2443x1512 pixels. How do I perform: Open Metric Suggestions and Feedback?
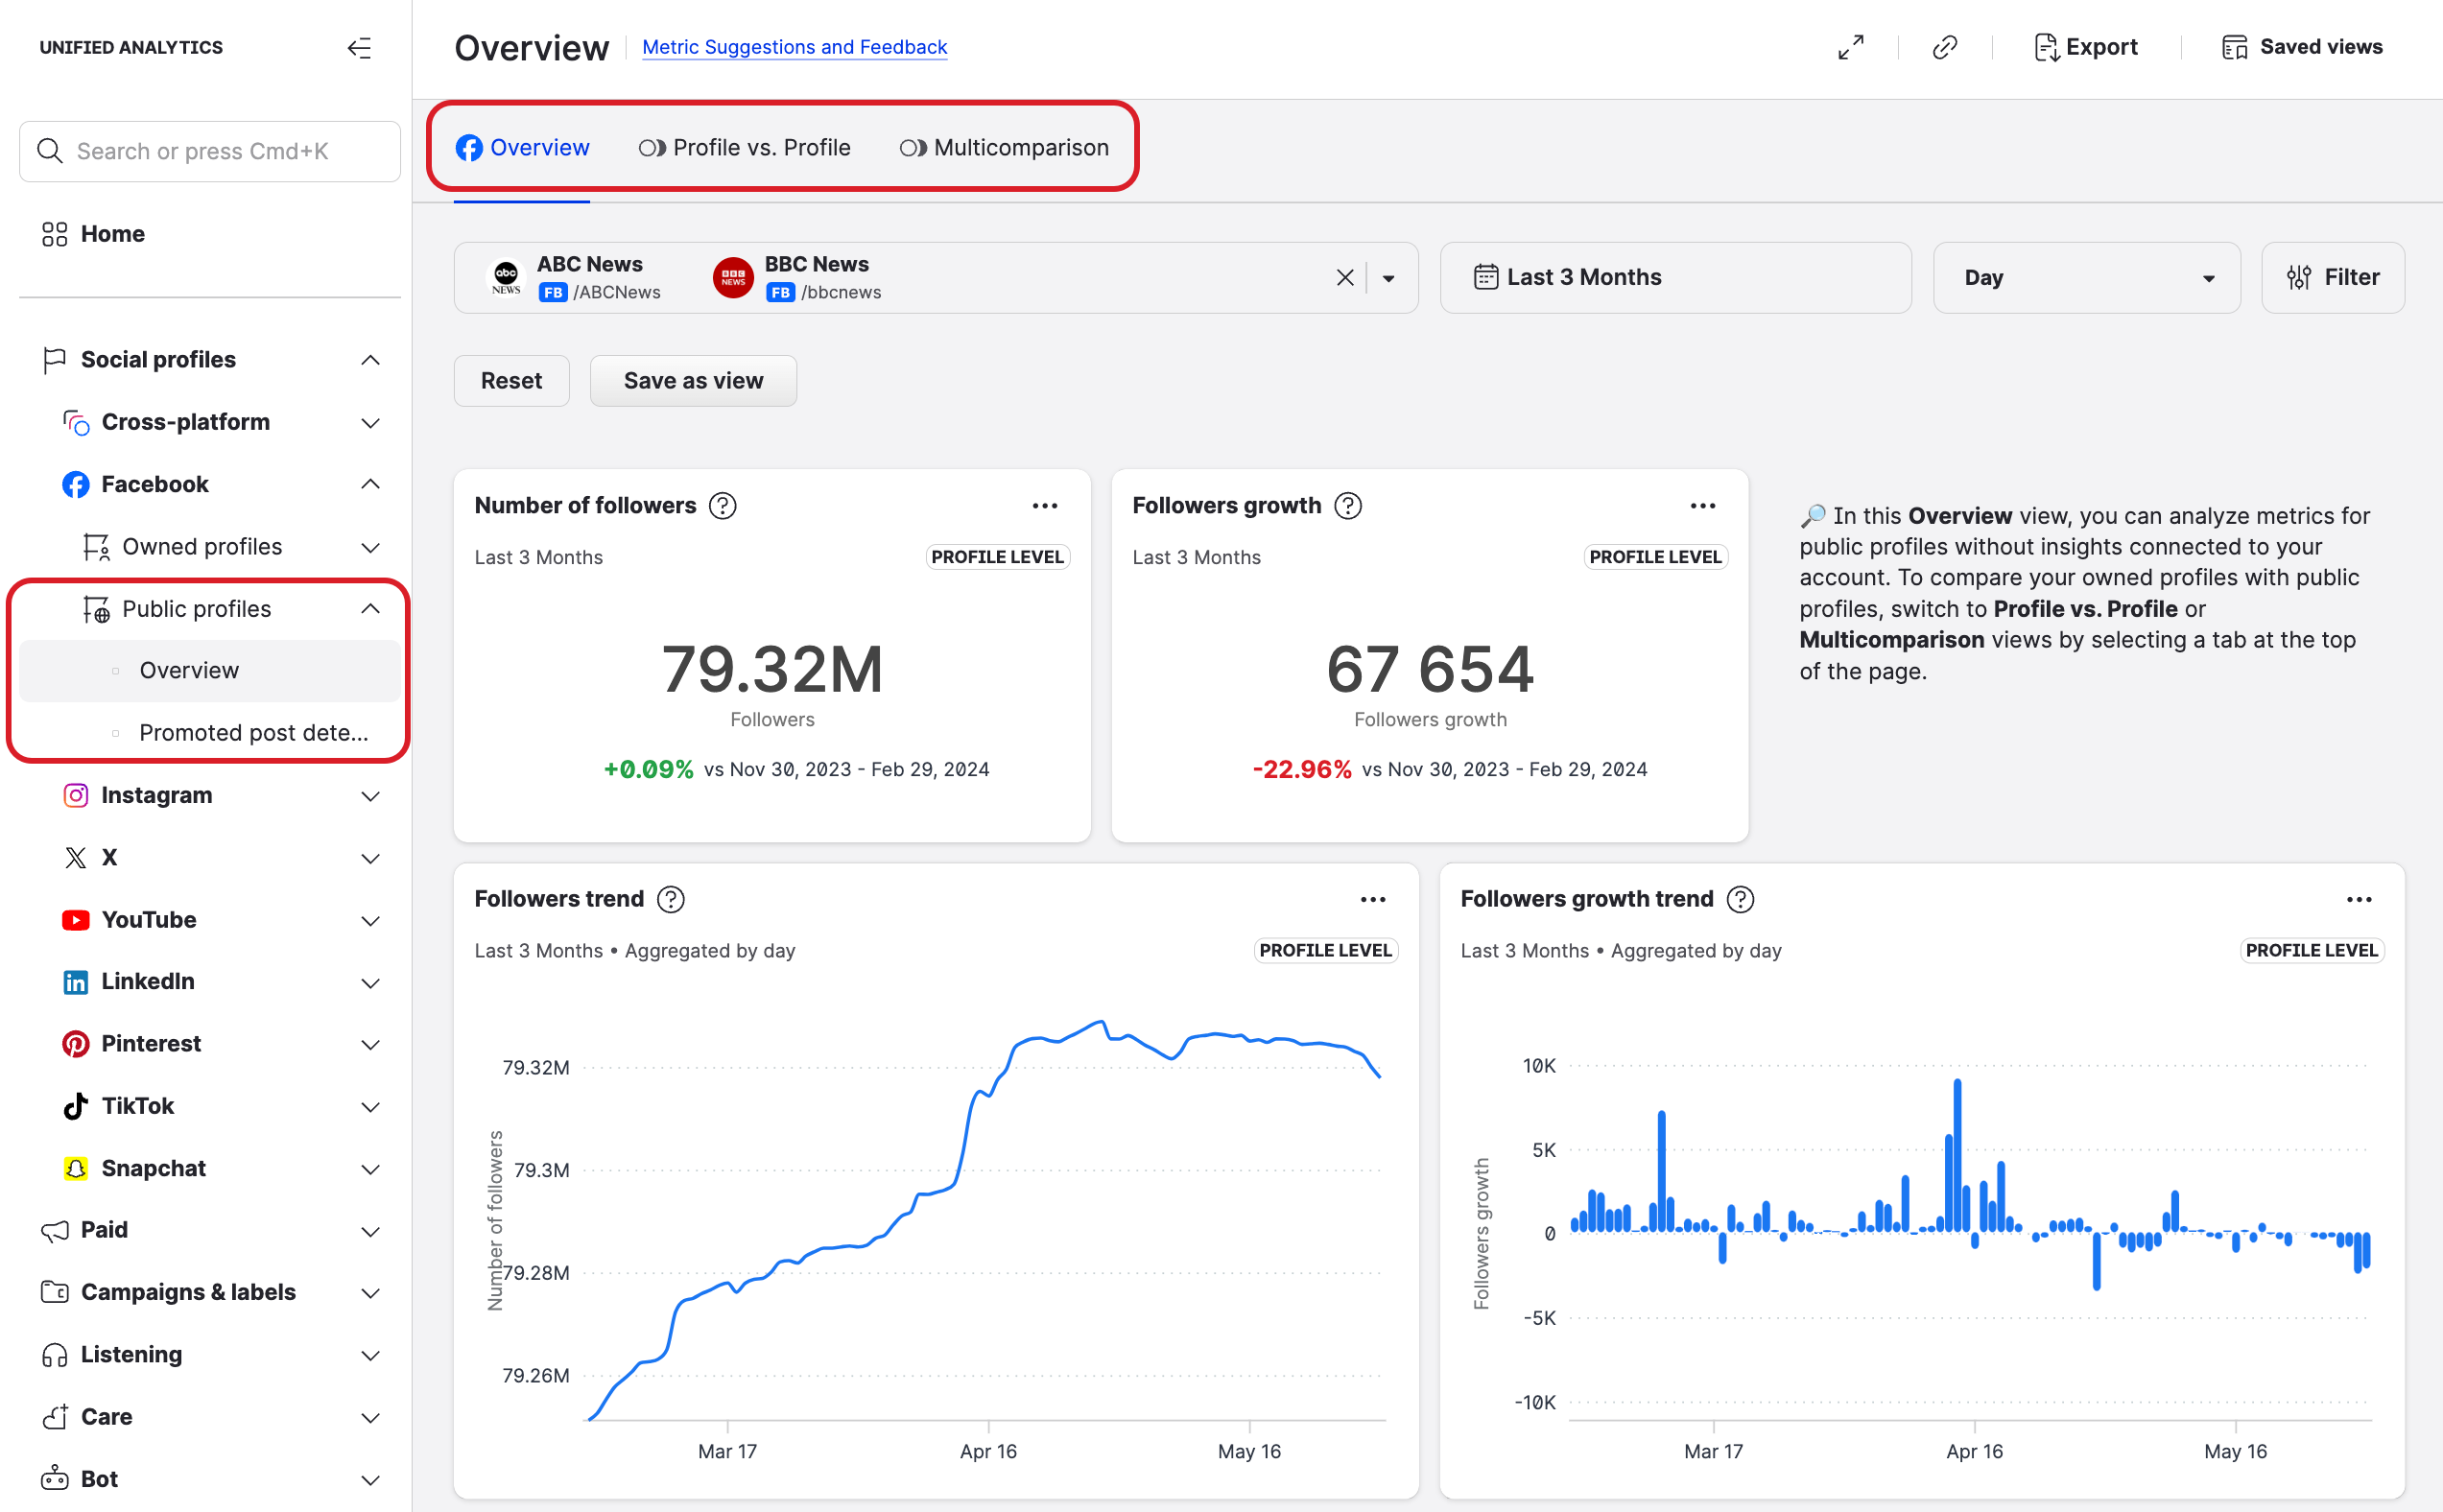pyautogui.click(x=794, y=47)
